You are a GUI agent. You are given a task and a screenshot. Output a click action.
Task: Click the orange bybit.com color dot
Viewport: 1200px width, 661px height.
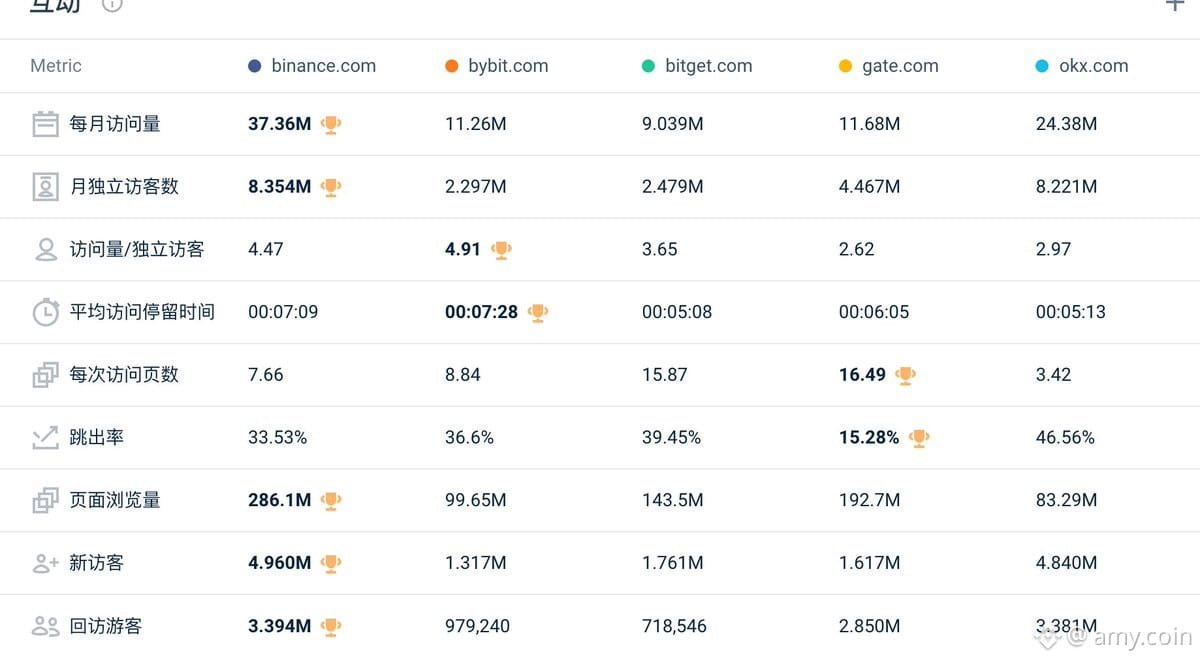(451, 66)
